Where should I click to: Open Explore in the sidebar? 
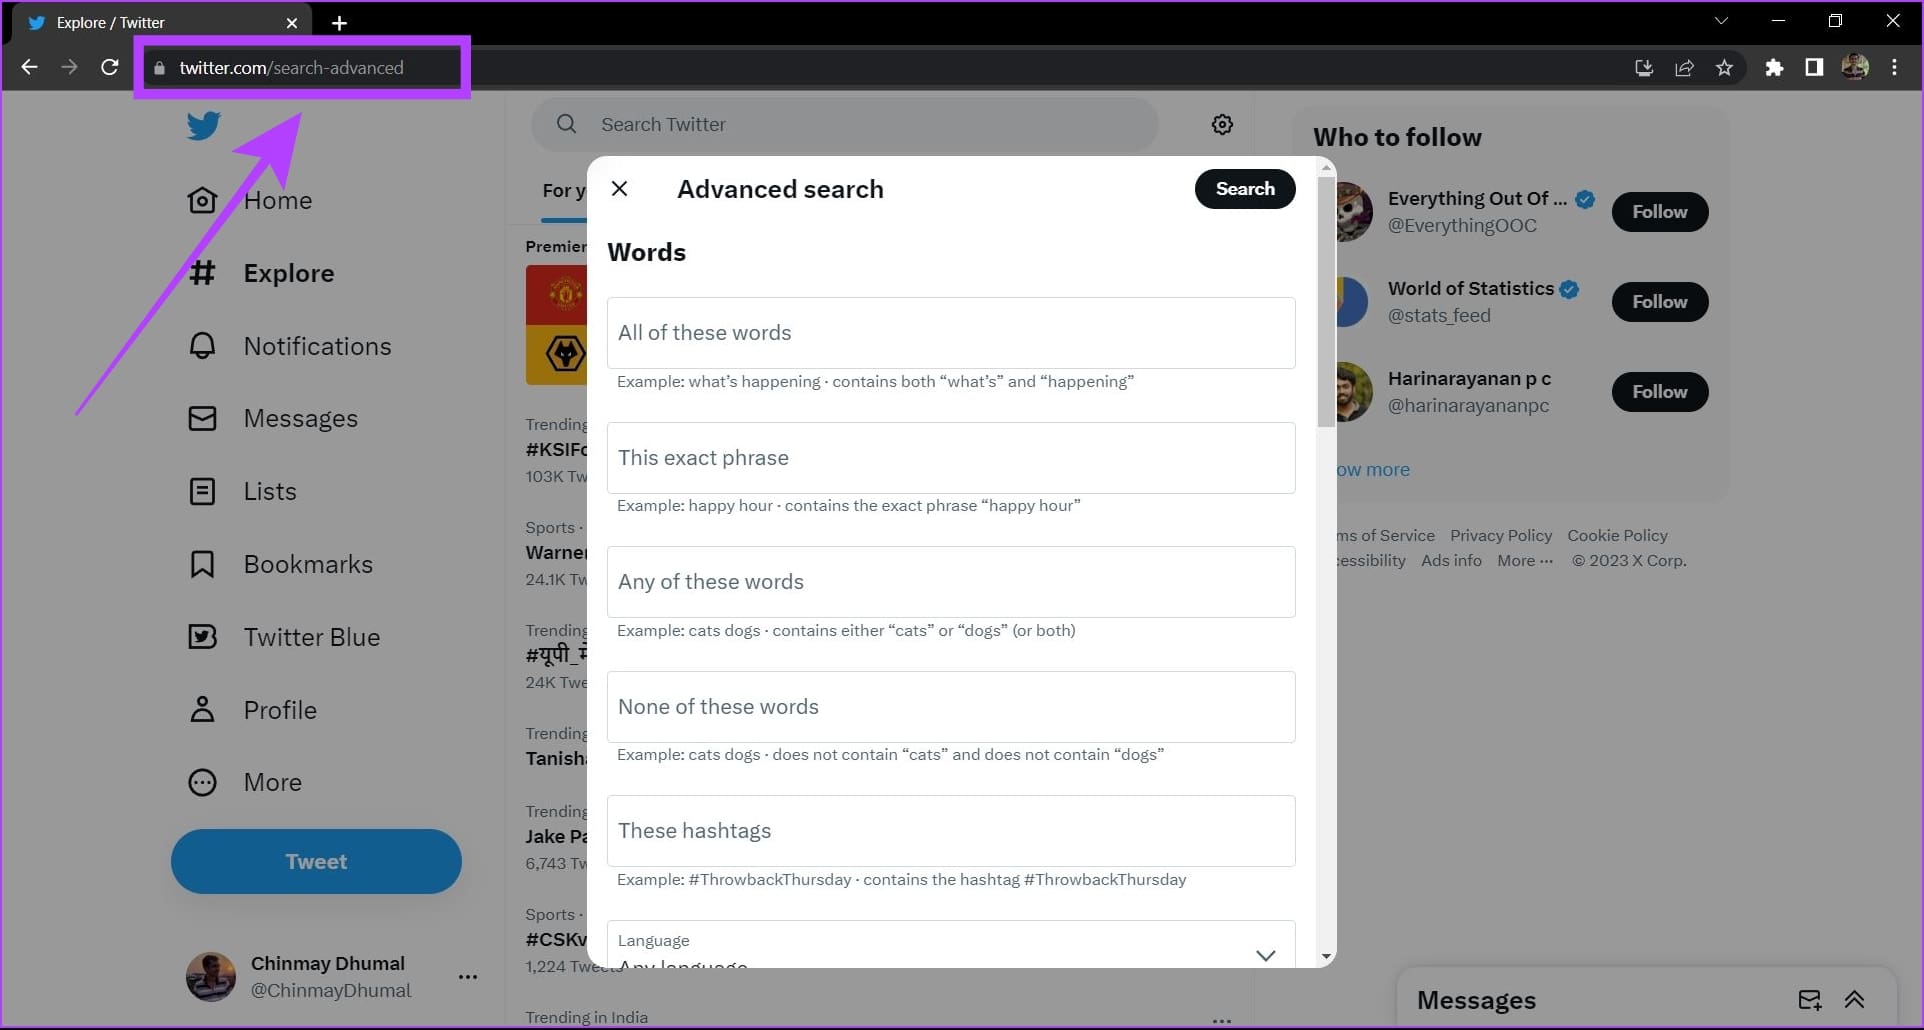coord(261,273)
